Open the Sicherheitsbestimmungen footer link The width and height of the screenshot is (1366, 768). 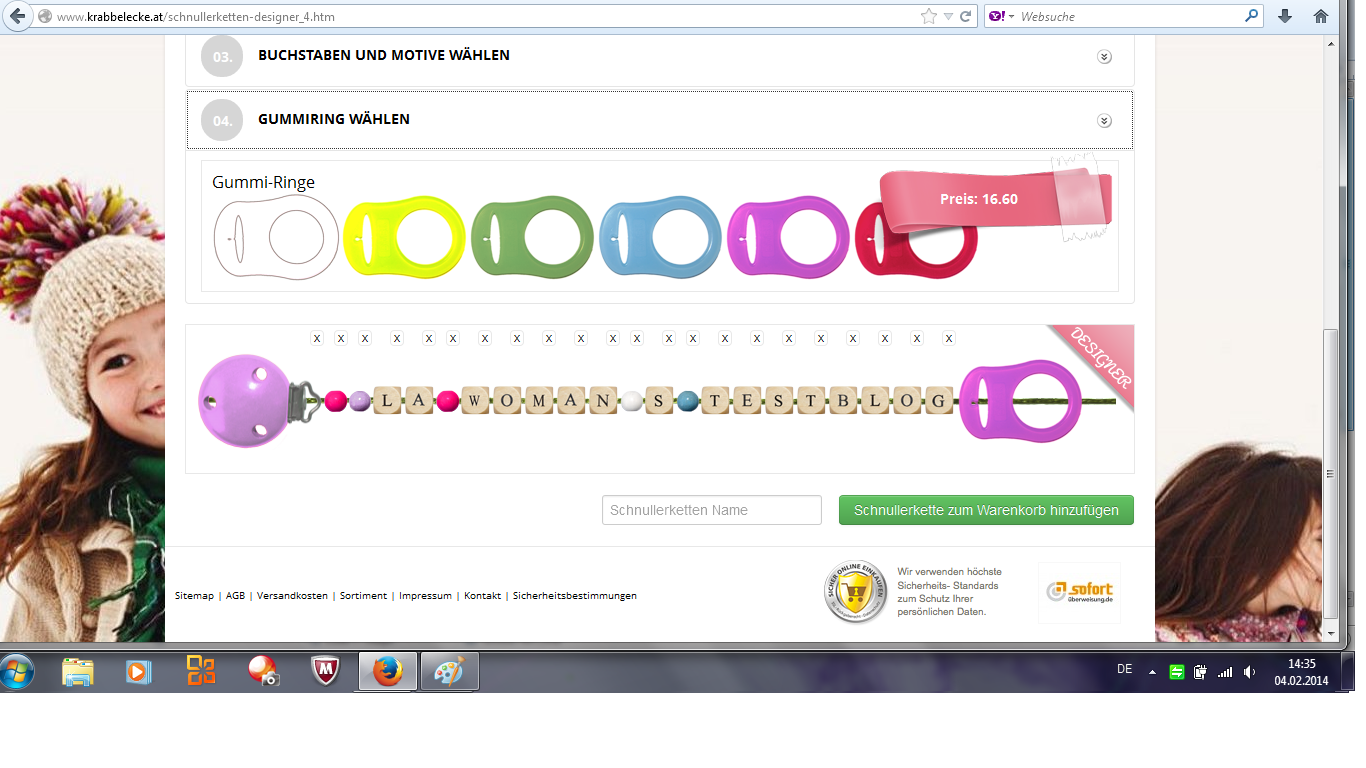(575, 596)
